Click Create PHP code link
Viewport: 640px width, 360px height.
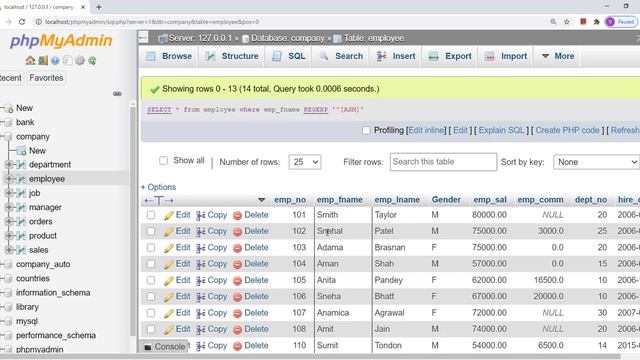pyautogui.click(x=567, y=130)
